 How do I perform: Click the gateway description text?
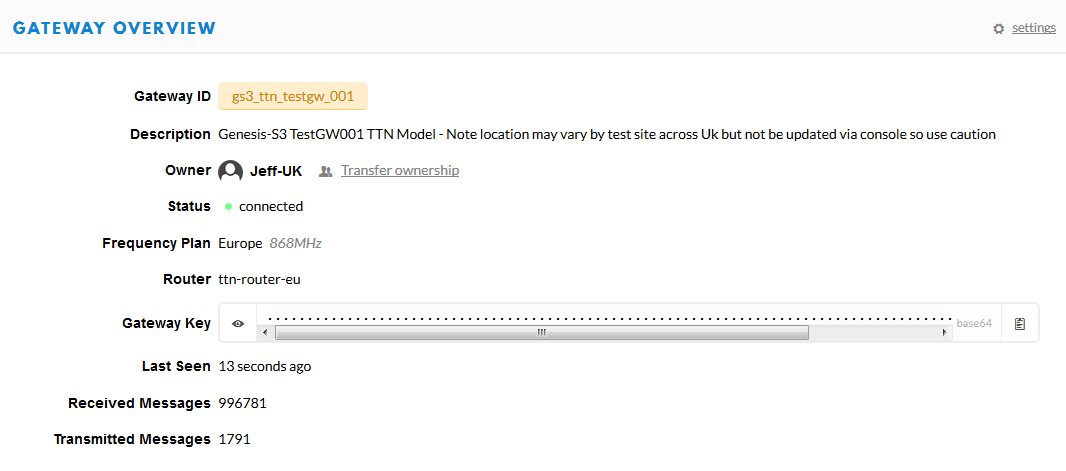click(x=607, y=134)
